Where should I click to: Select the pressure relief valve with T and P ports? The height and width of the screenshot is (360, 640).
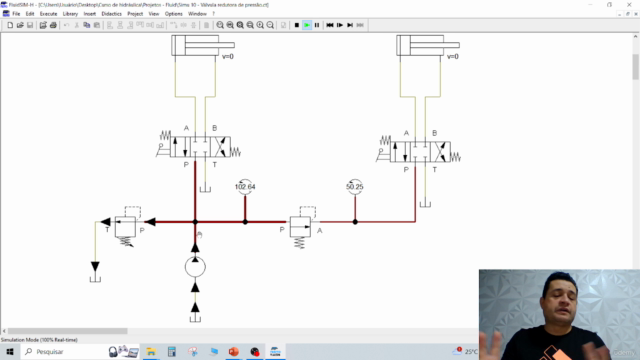click(x=125, y=227)
